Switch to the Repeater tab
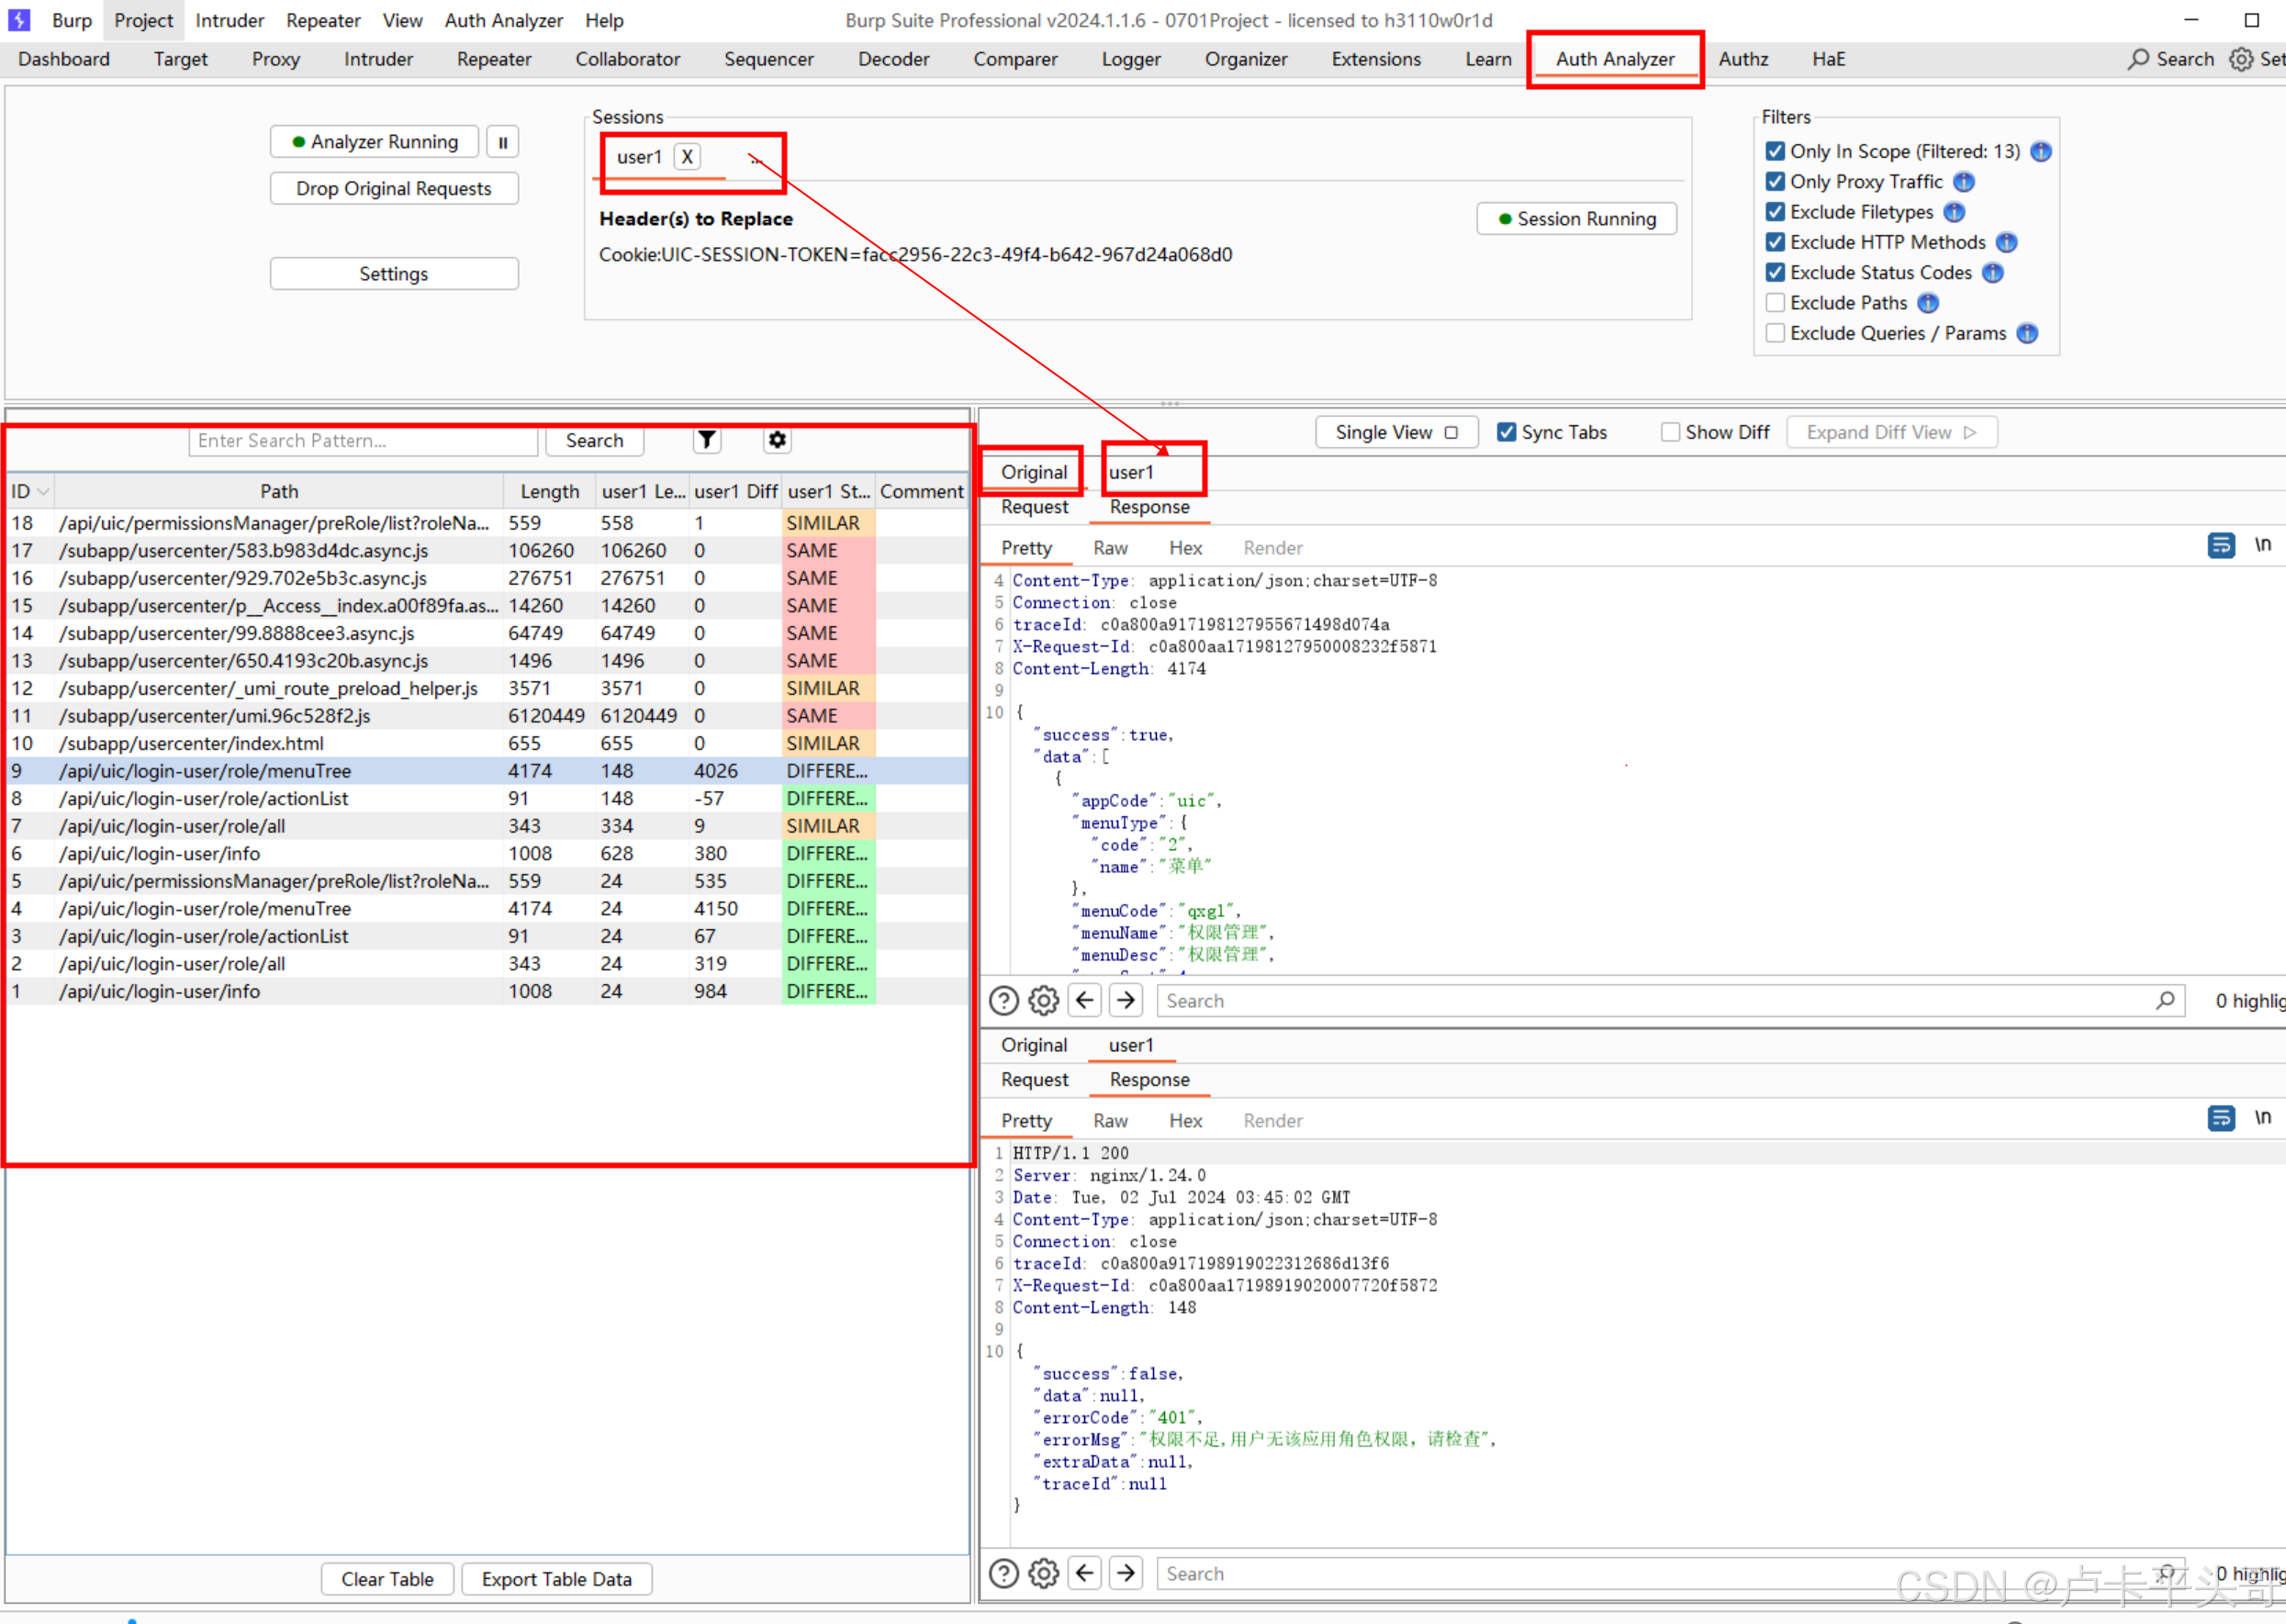2286x1624 pixels. [493, 59]
